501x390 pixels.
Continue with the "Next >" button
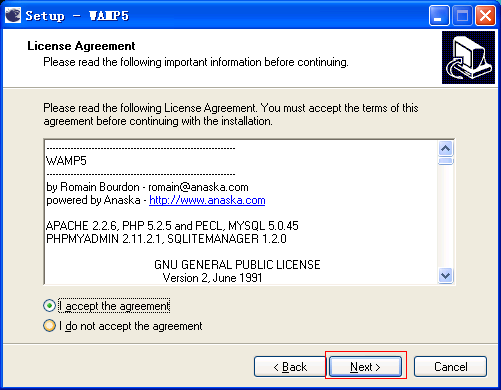tap(365, 367)
